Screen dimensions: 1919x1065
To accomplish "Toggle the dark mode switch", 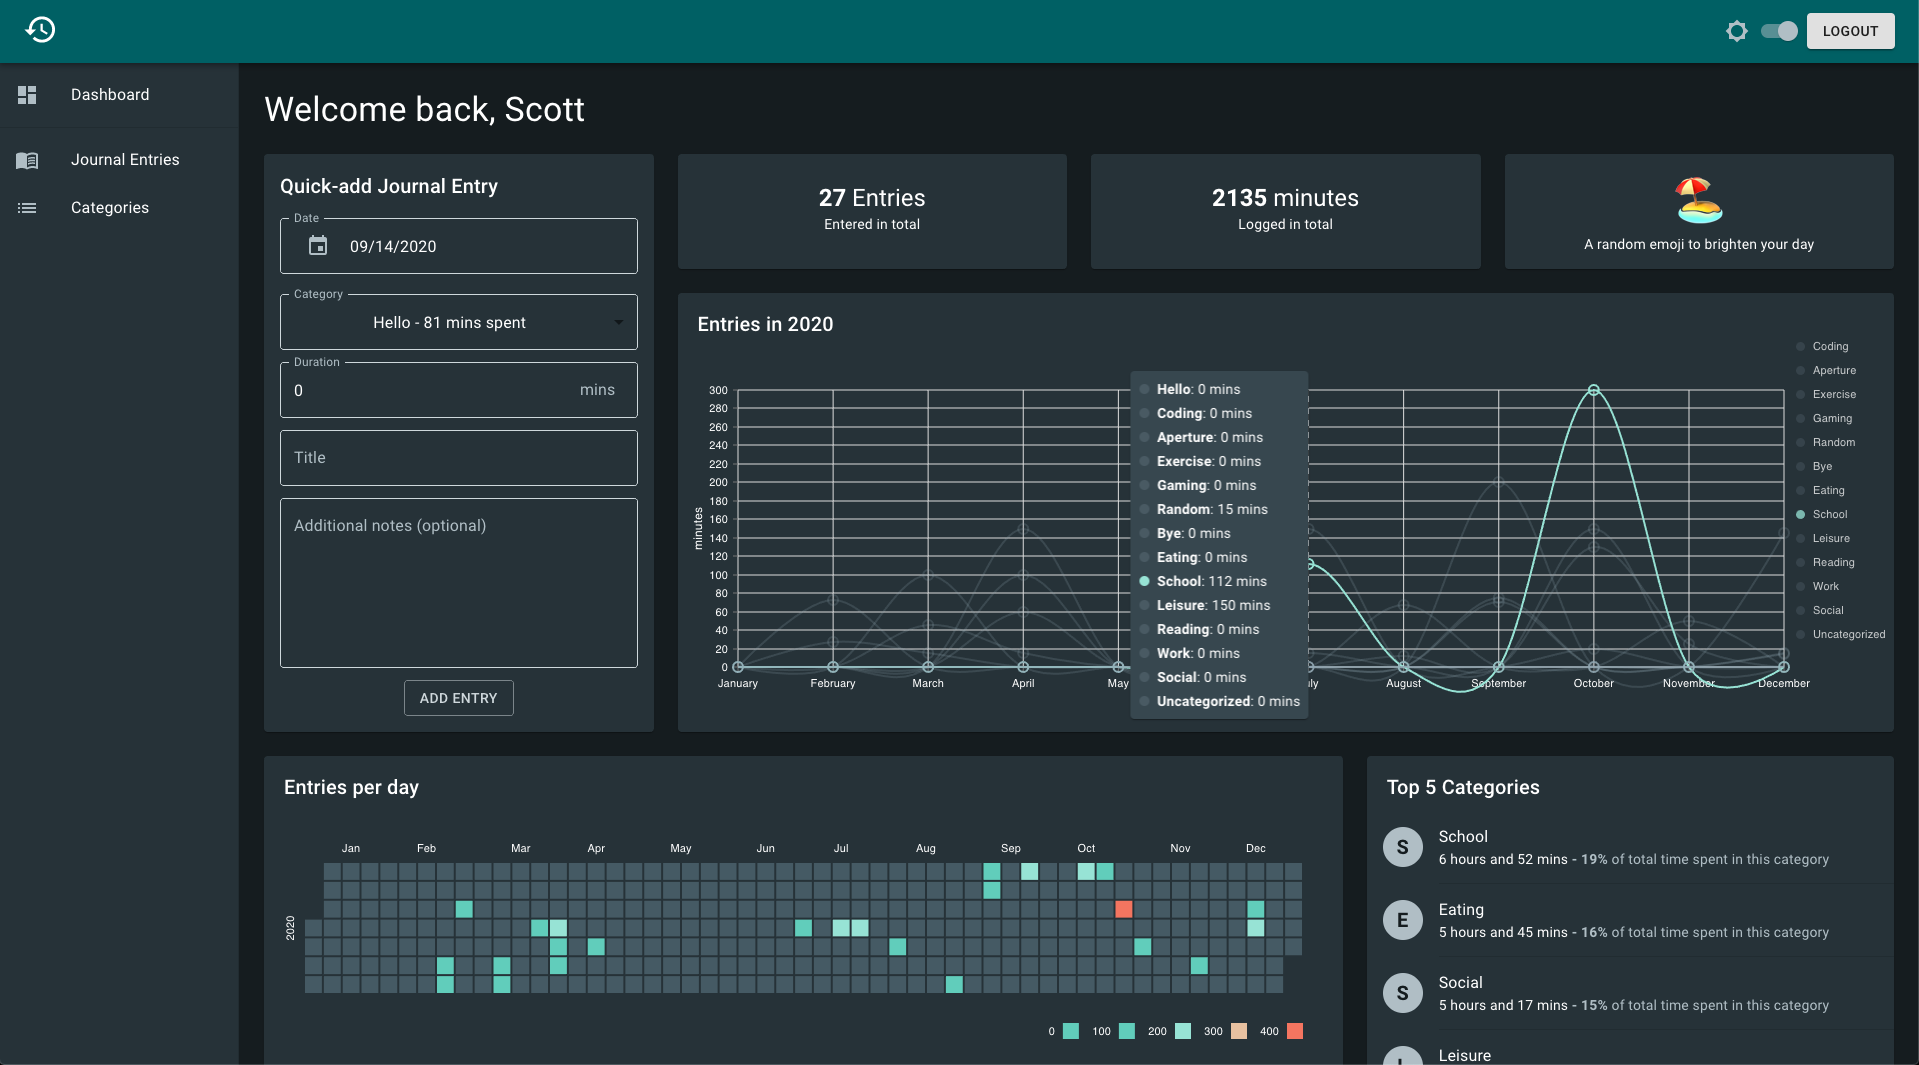I will coord(1779,31).
